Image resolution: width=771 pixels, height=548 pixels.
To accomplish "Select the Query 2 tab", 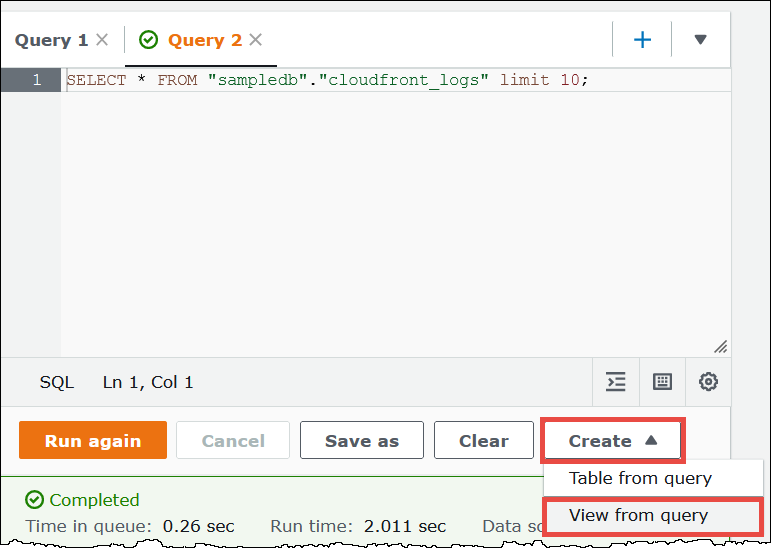I will click(204, 41).
